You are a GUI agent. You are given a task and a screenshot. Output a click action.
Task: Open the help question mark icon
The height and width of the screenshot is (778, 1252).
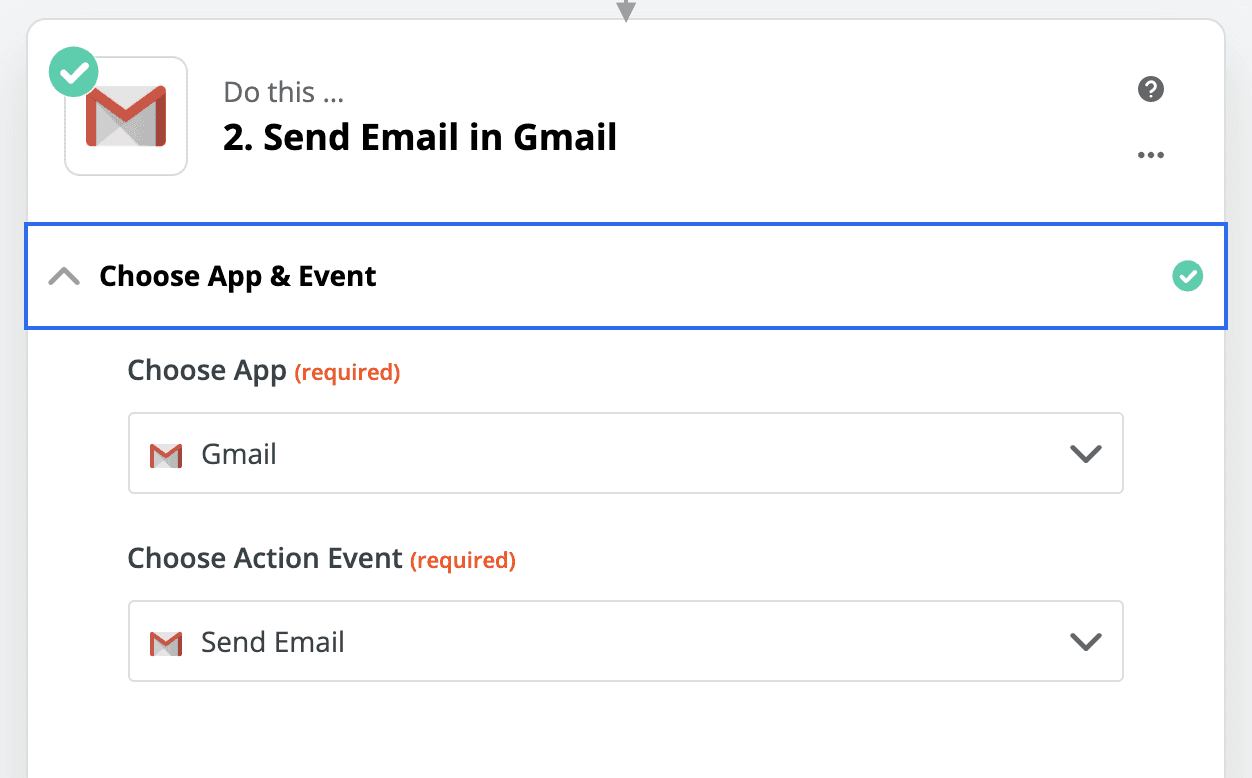(1151, 89)
